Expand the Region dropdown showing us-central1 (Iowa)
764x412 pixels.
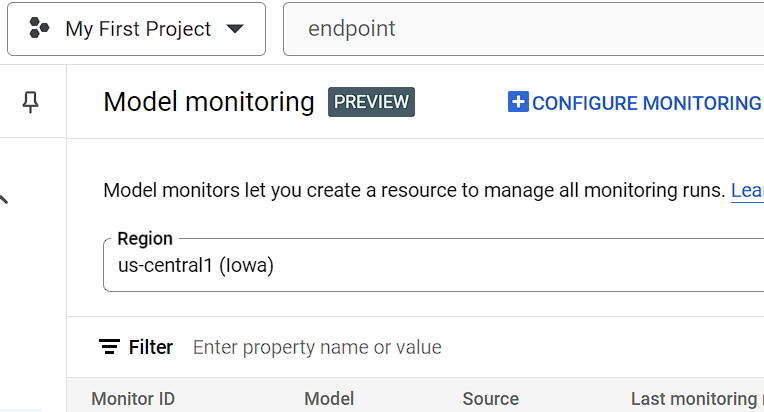pyautogui.click(x=430, y=266)
